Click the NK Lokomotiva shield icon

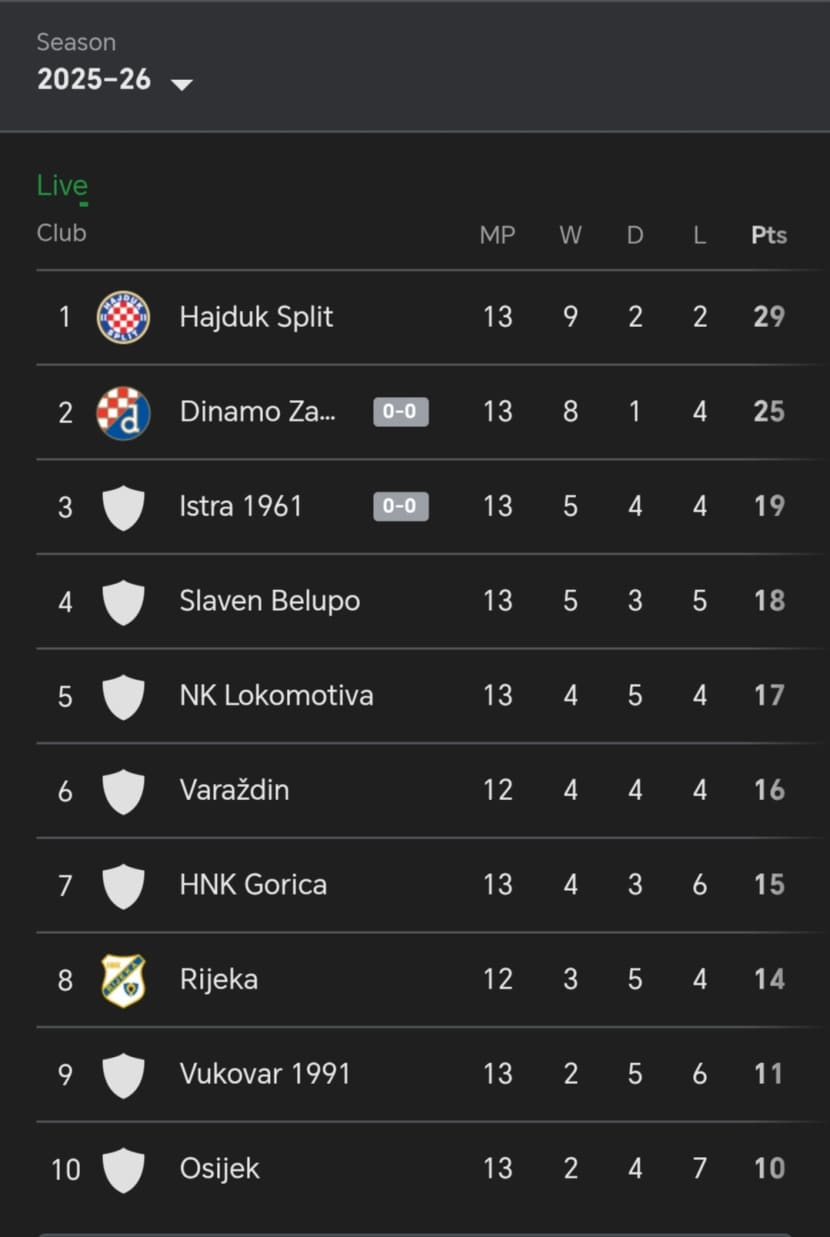[123, 696]
